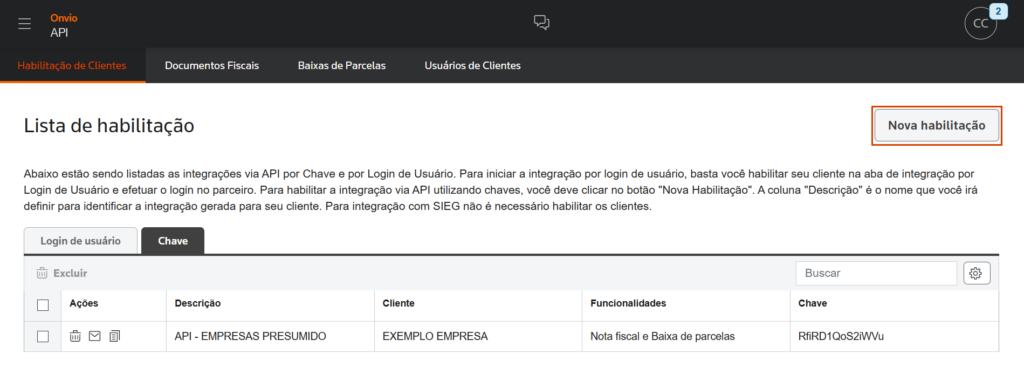Click the Habilitação de Clientes tab
Viewport: 1024px width, 367px height.
[72, 66]
